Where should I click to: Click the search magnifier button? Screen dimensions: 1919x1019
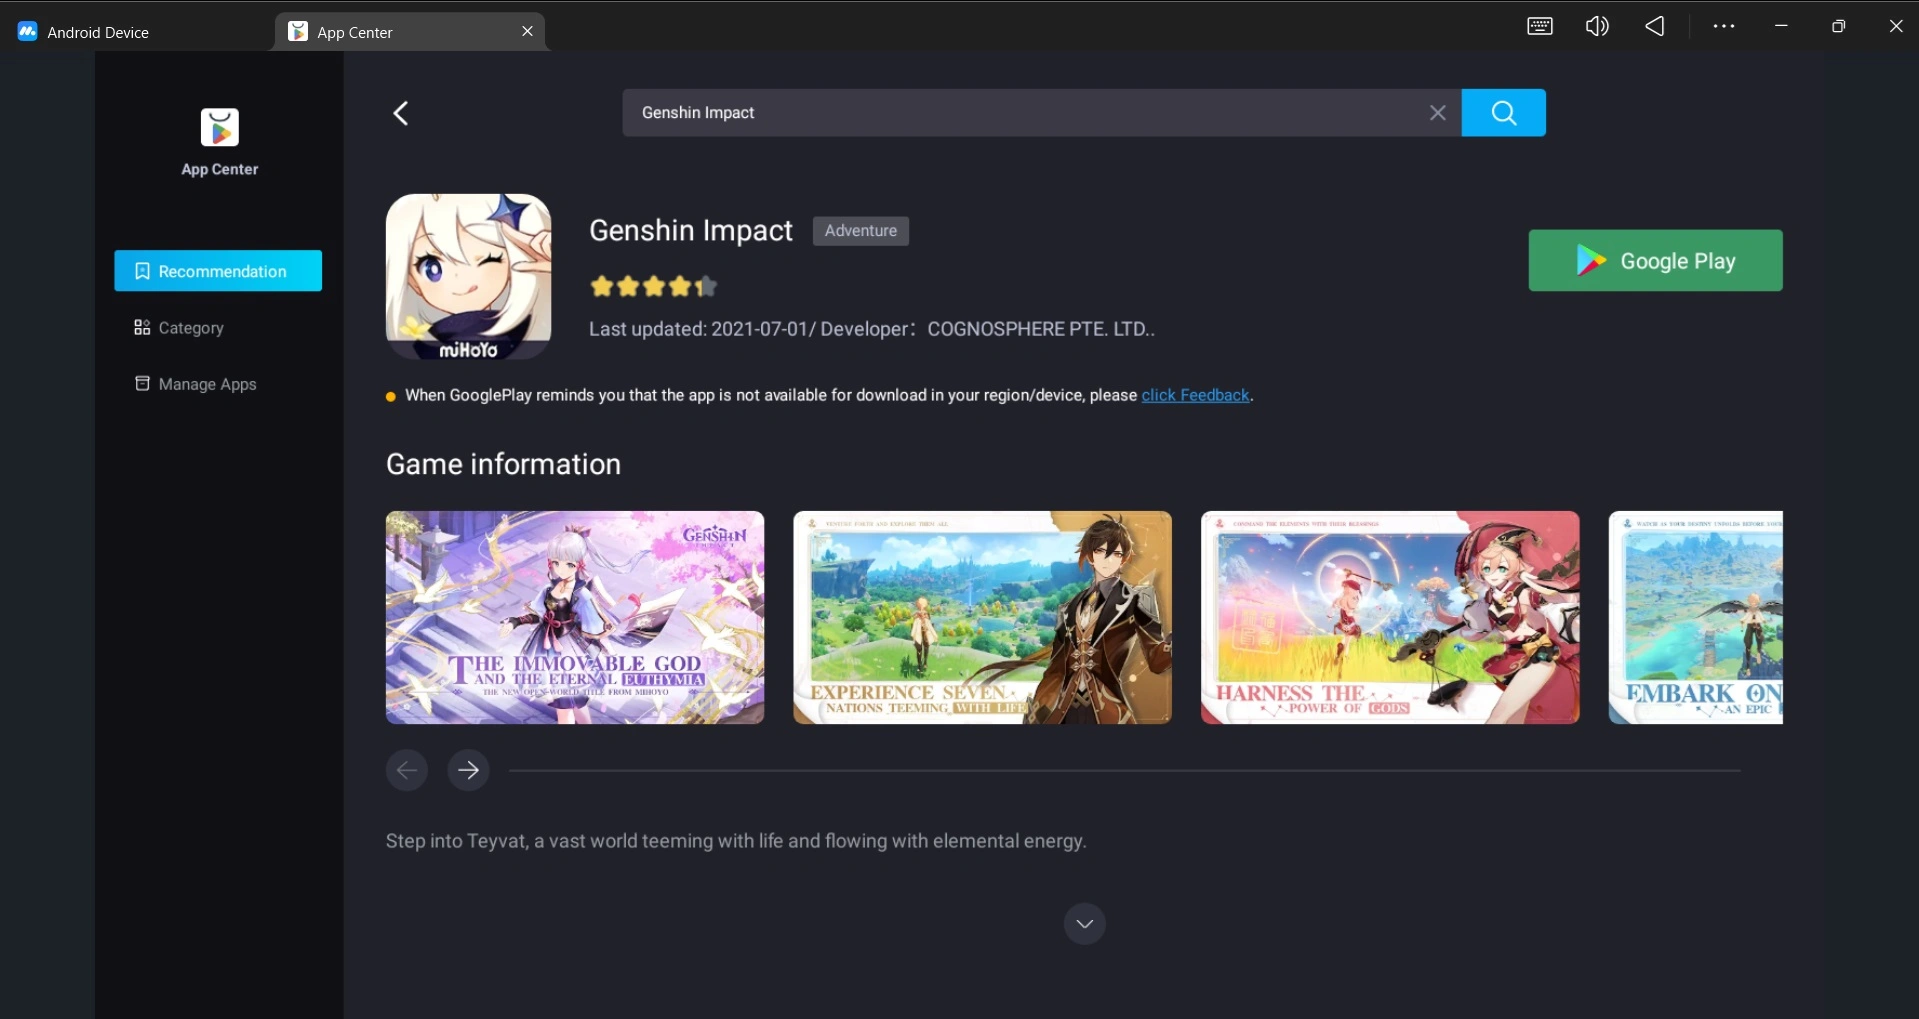click(x=1503, y=112)
